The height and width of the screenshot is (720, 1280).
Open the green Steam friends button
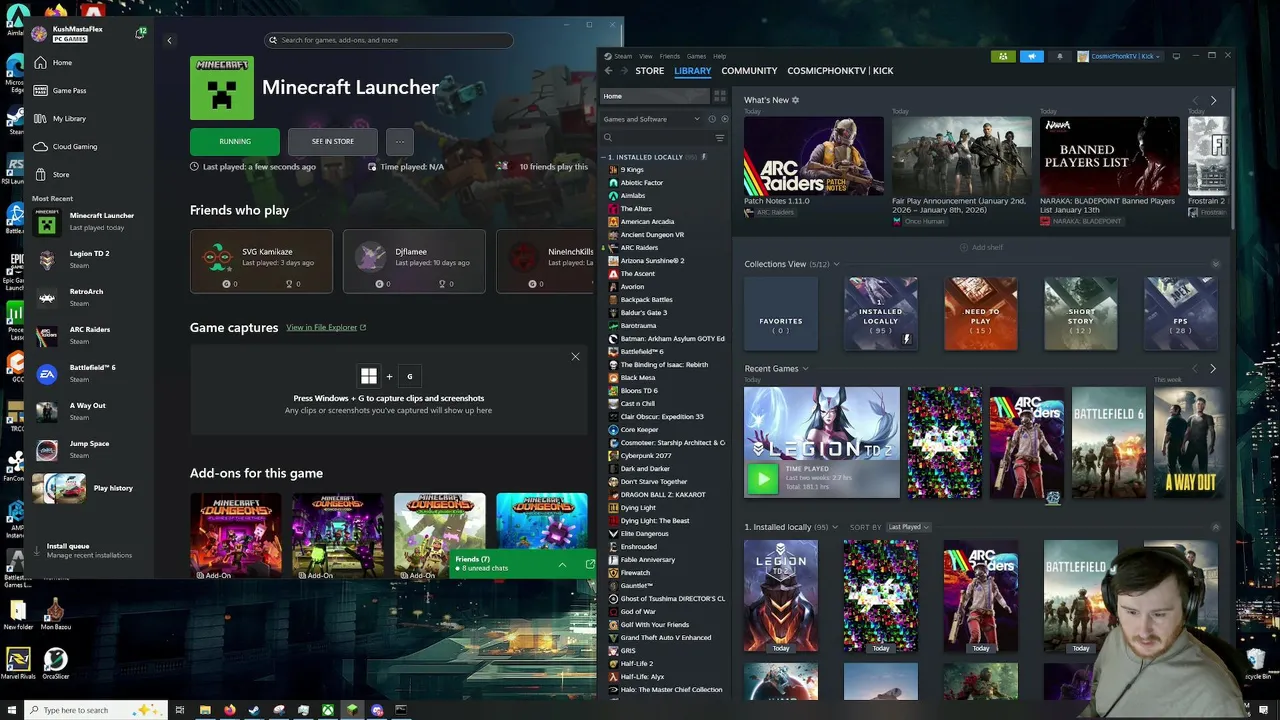1003,56
